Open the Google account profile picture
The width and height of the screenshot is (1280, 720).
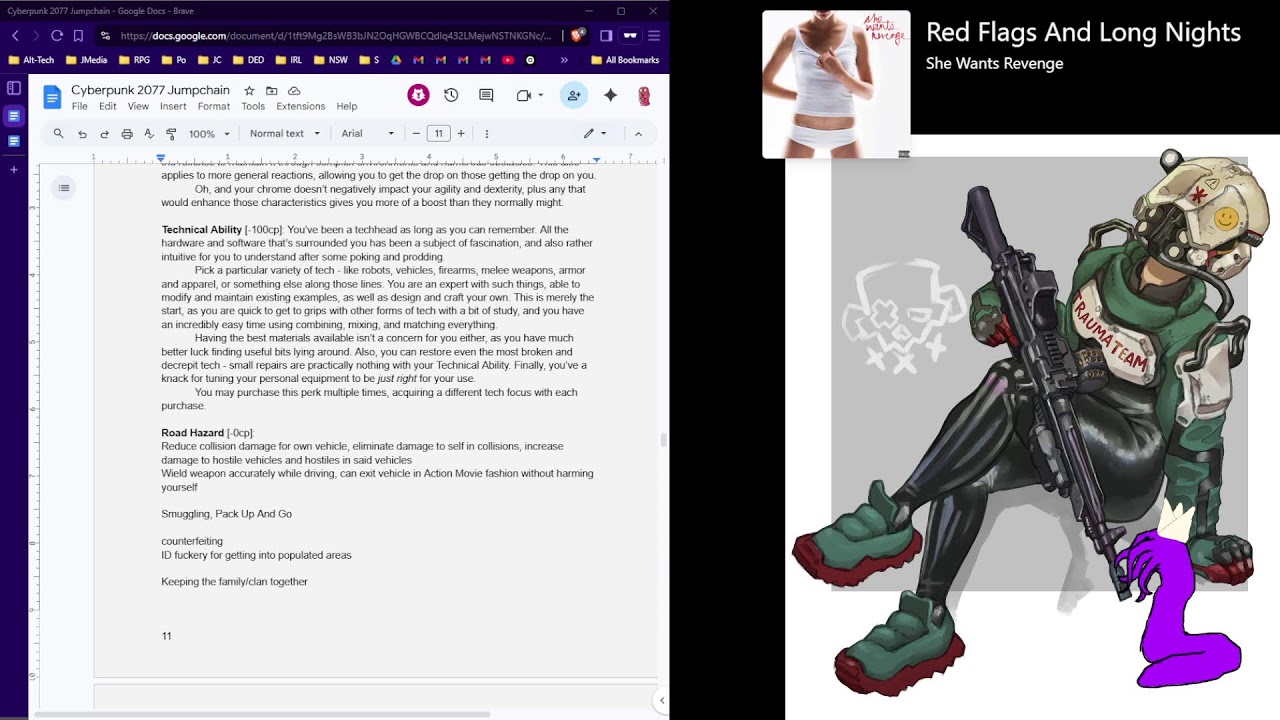pyautogui.click(x=644, y=96)
